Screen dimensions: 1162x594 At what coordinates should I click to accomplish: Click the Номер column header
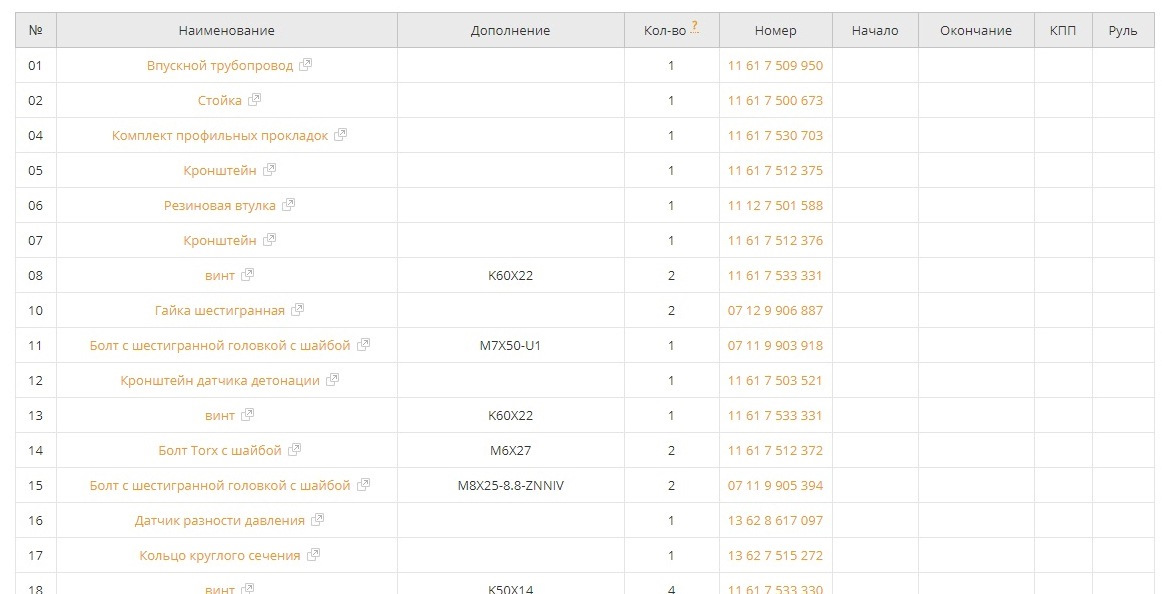coord(775,30)
